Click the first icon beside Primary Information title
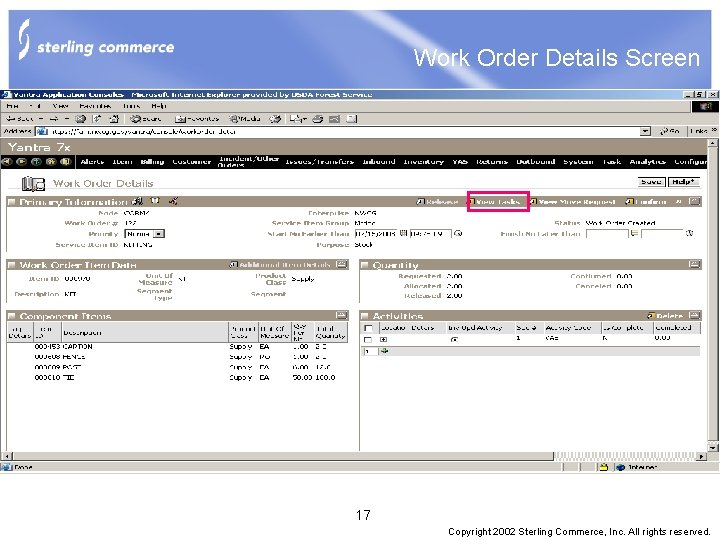This screenshot has height=540, width=720. (137, 201)
